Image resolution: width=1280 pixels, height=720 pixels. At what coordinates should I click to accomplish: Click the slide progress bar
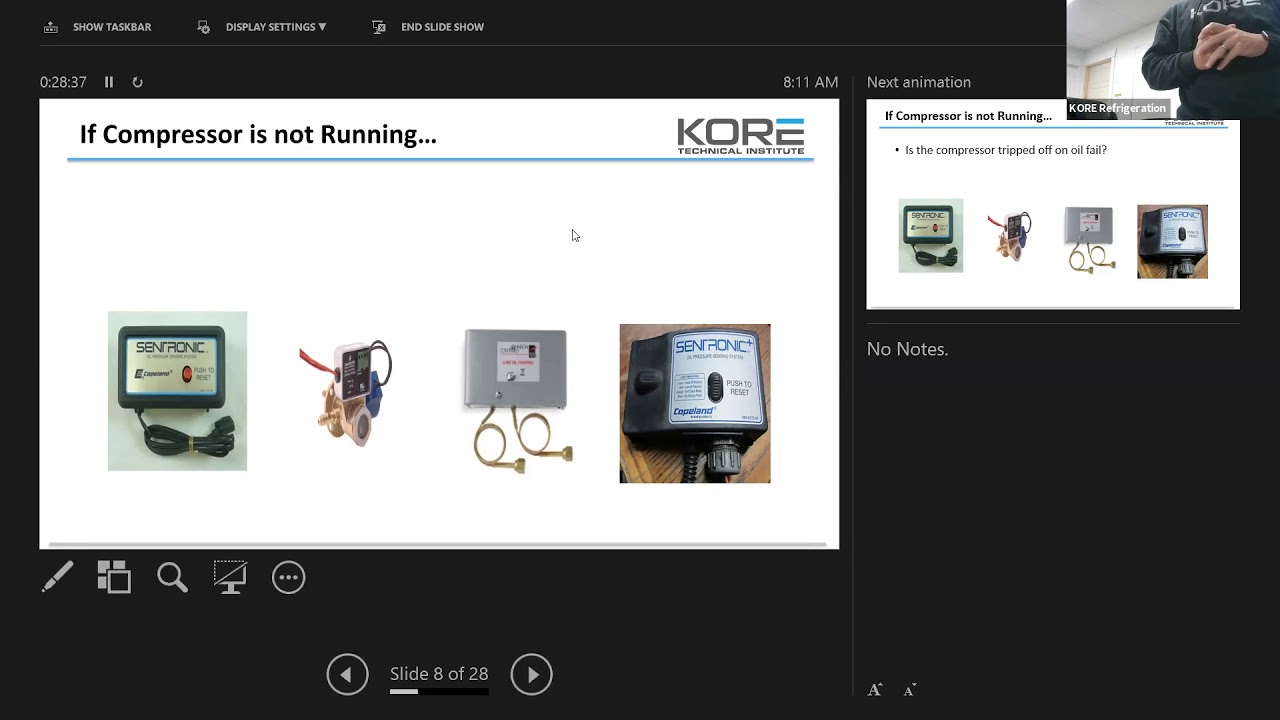coord(439,691)
